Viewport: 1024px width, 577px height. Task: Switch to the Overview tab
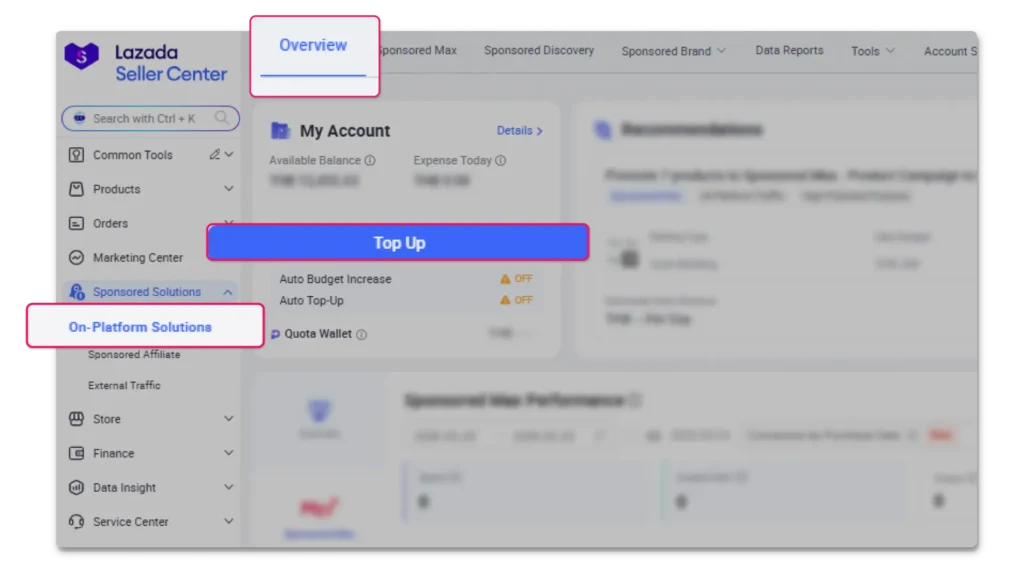tap(313, 46)
